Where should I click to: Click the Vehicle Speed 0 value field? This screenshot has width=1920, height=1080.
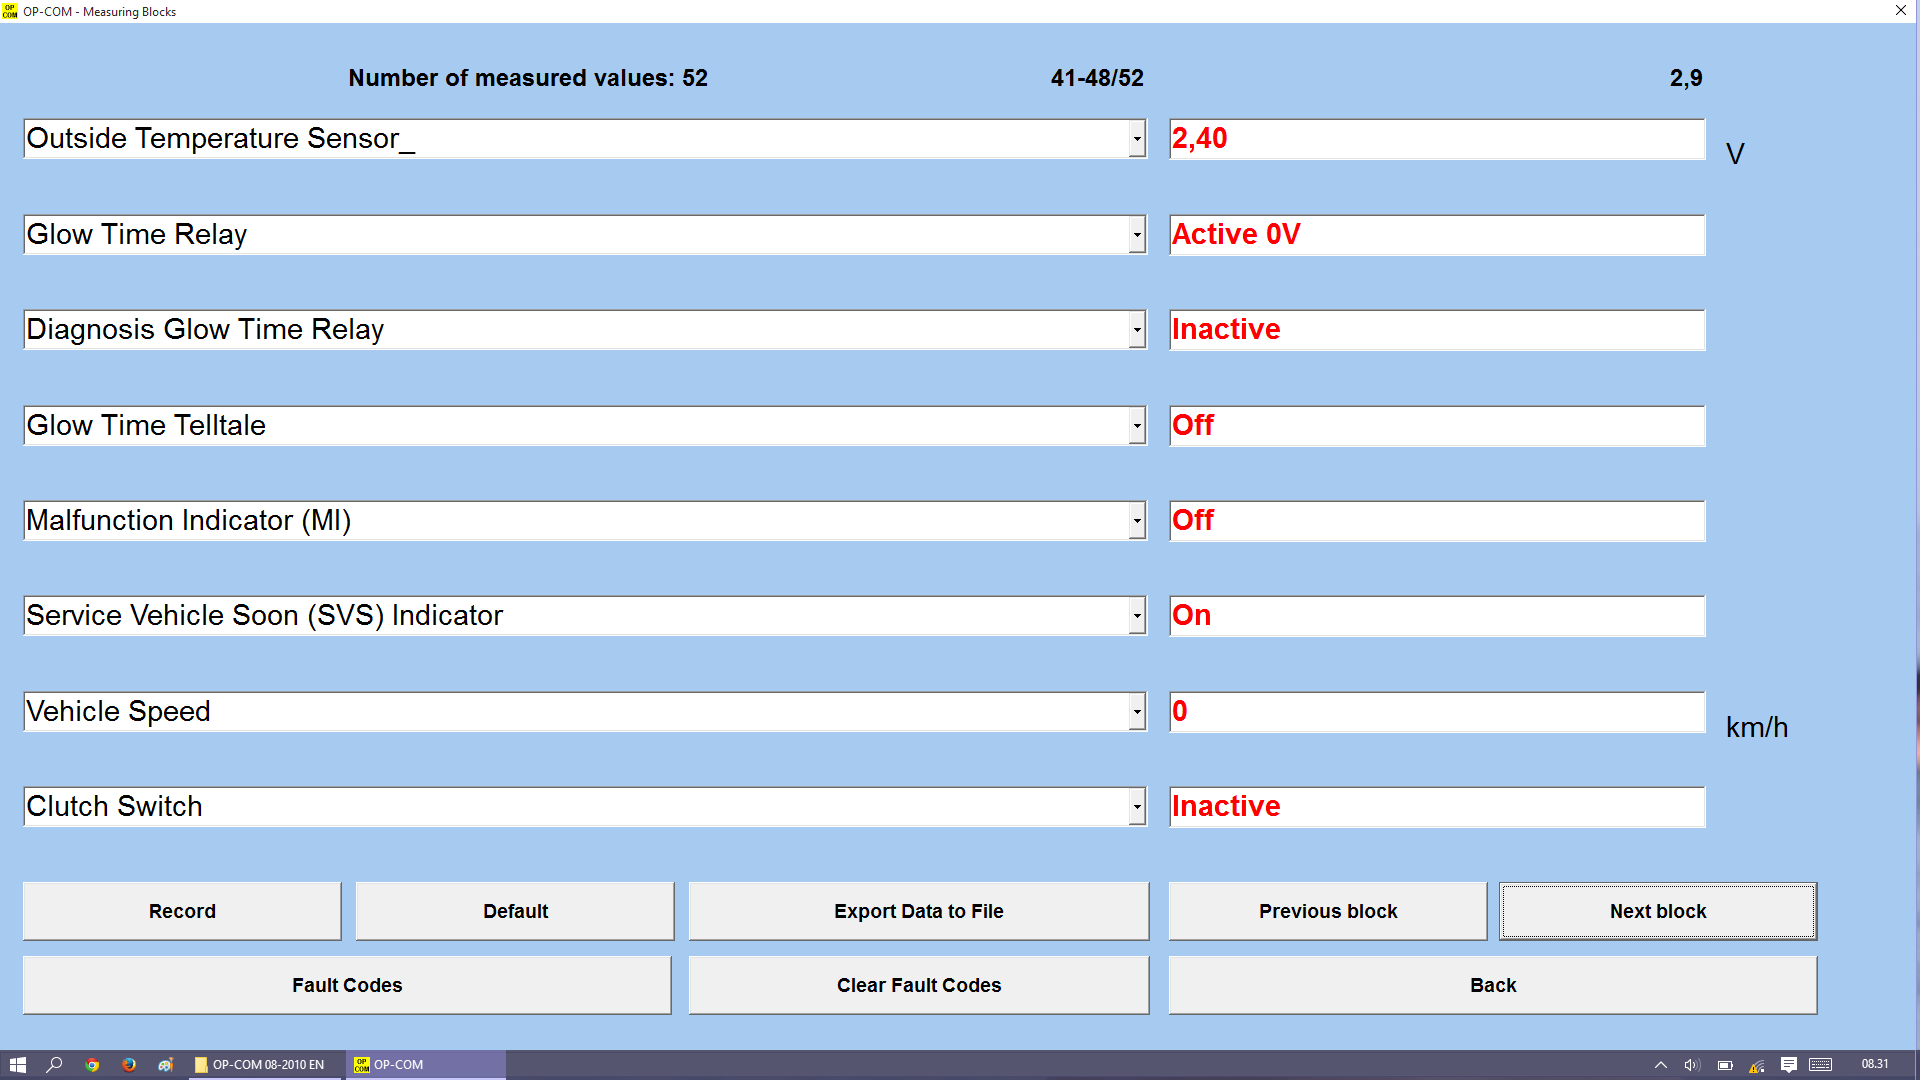(x=1437, y=712)
